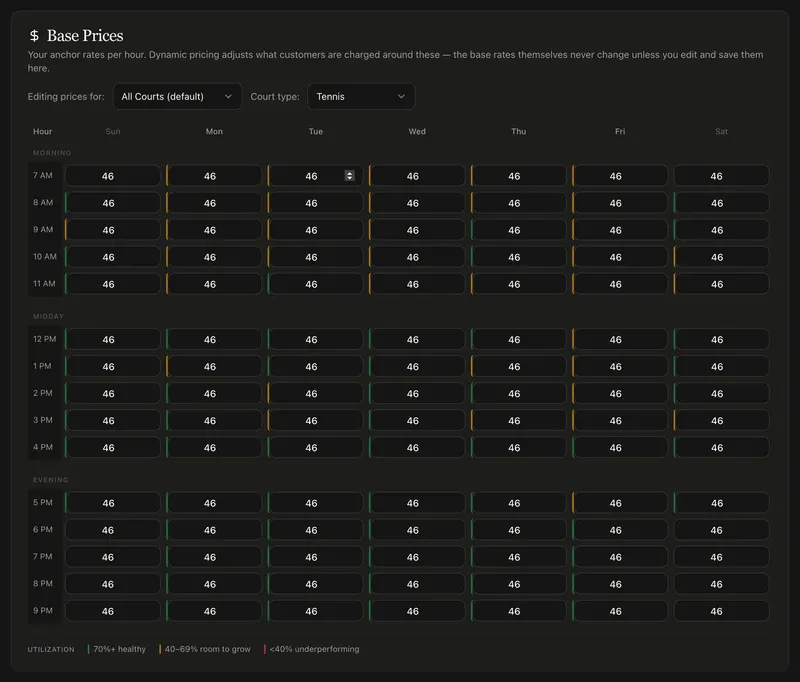The height and width of the screenshot is (682, 800).
Task: Edit the Wednesday 7 PM price
Action: click(417, 557)
